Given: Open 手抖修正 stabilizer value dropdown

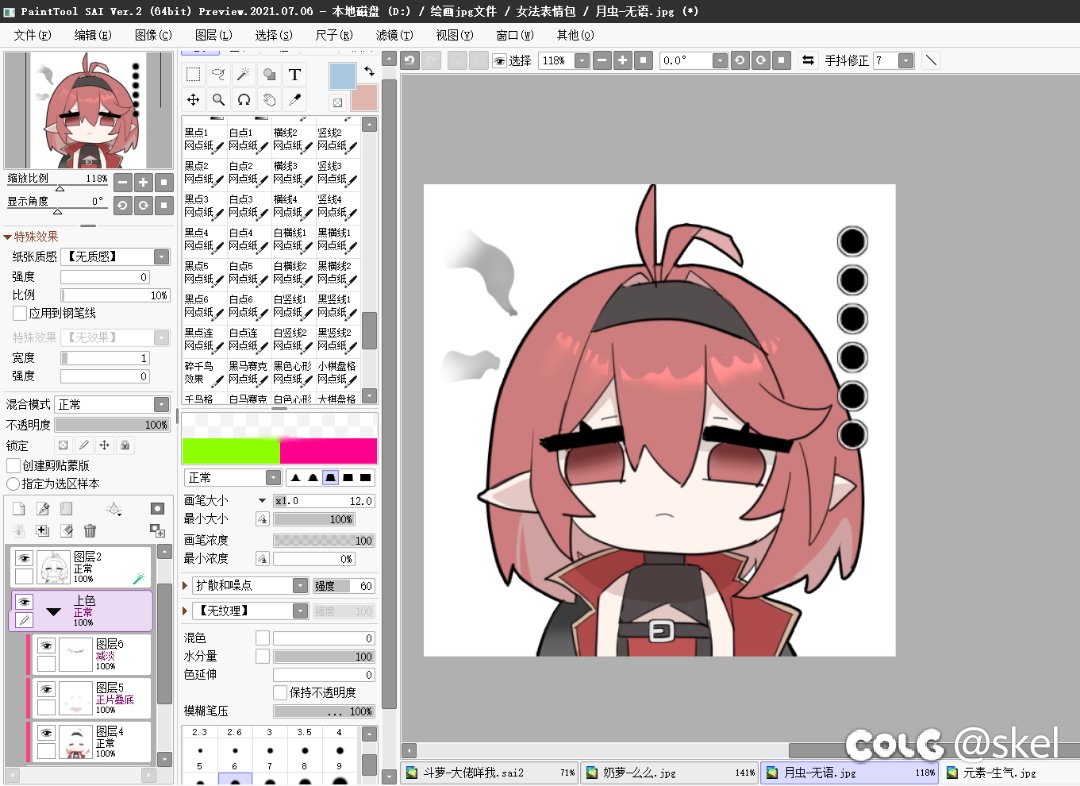Looking at the screenshot, I should coord(906,61).
